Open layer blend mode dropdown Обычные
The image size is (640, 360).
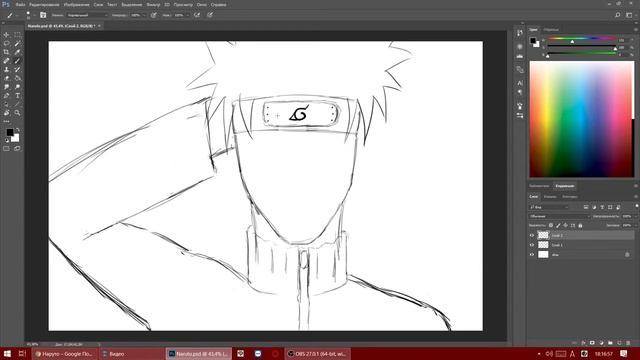coord(559,216)
